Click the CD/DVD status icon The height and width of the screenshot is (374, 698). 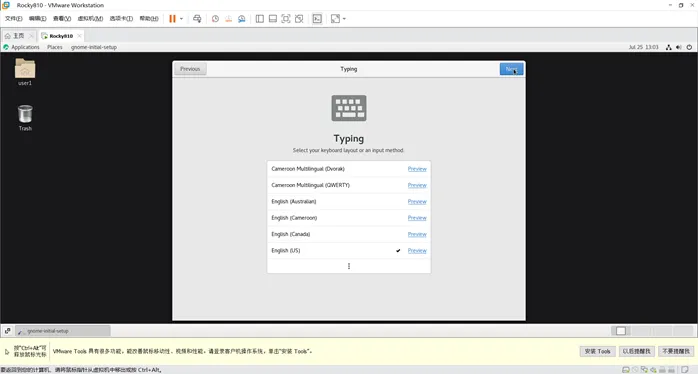pyautogui.click(x=635, y=370)
